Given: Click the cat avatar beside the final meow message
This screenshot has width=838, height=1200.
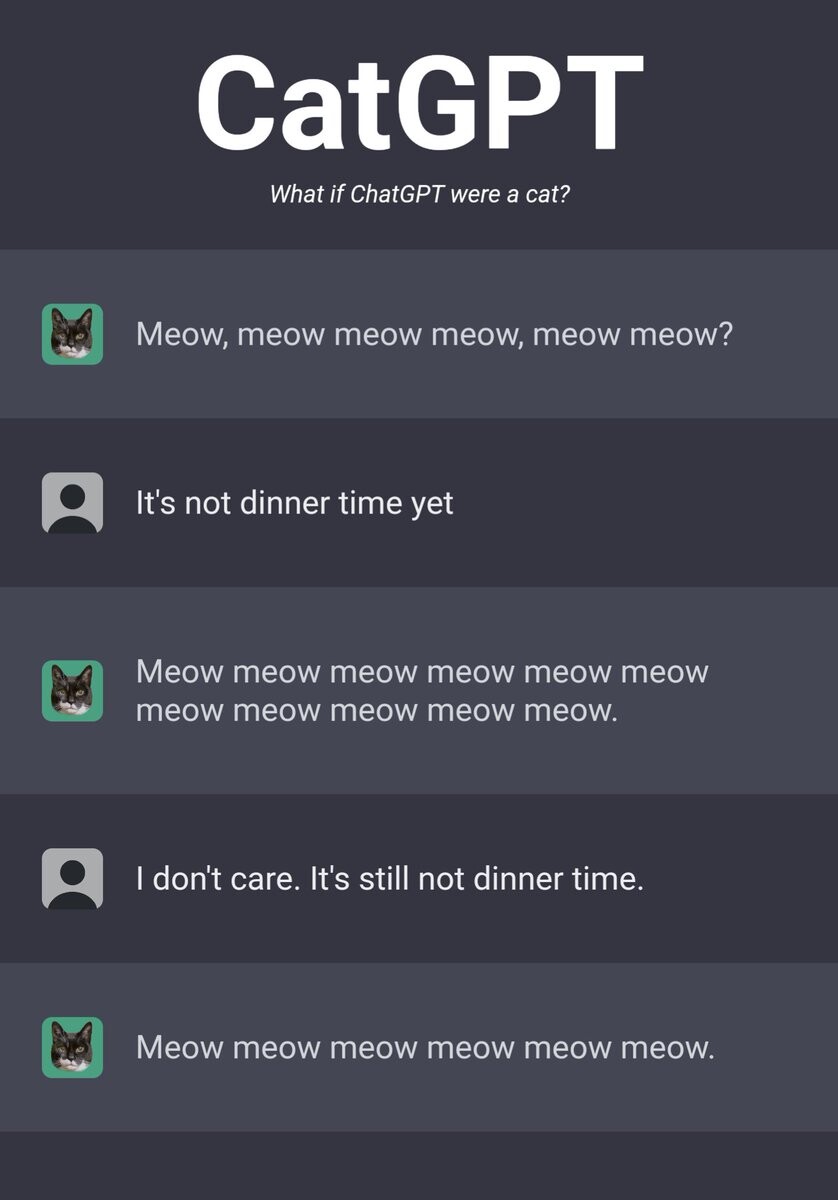Looking at the screenshot, I should pyautogui.click(x=72, y=1047).
